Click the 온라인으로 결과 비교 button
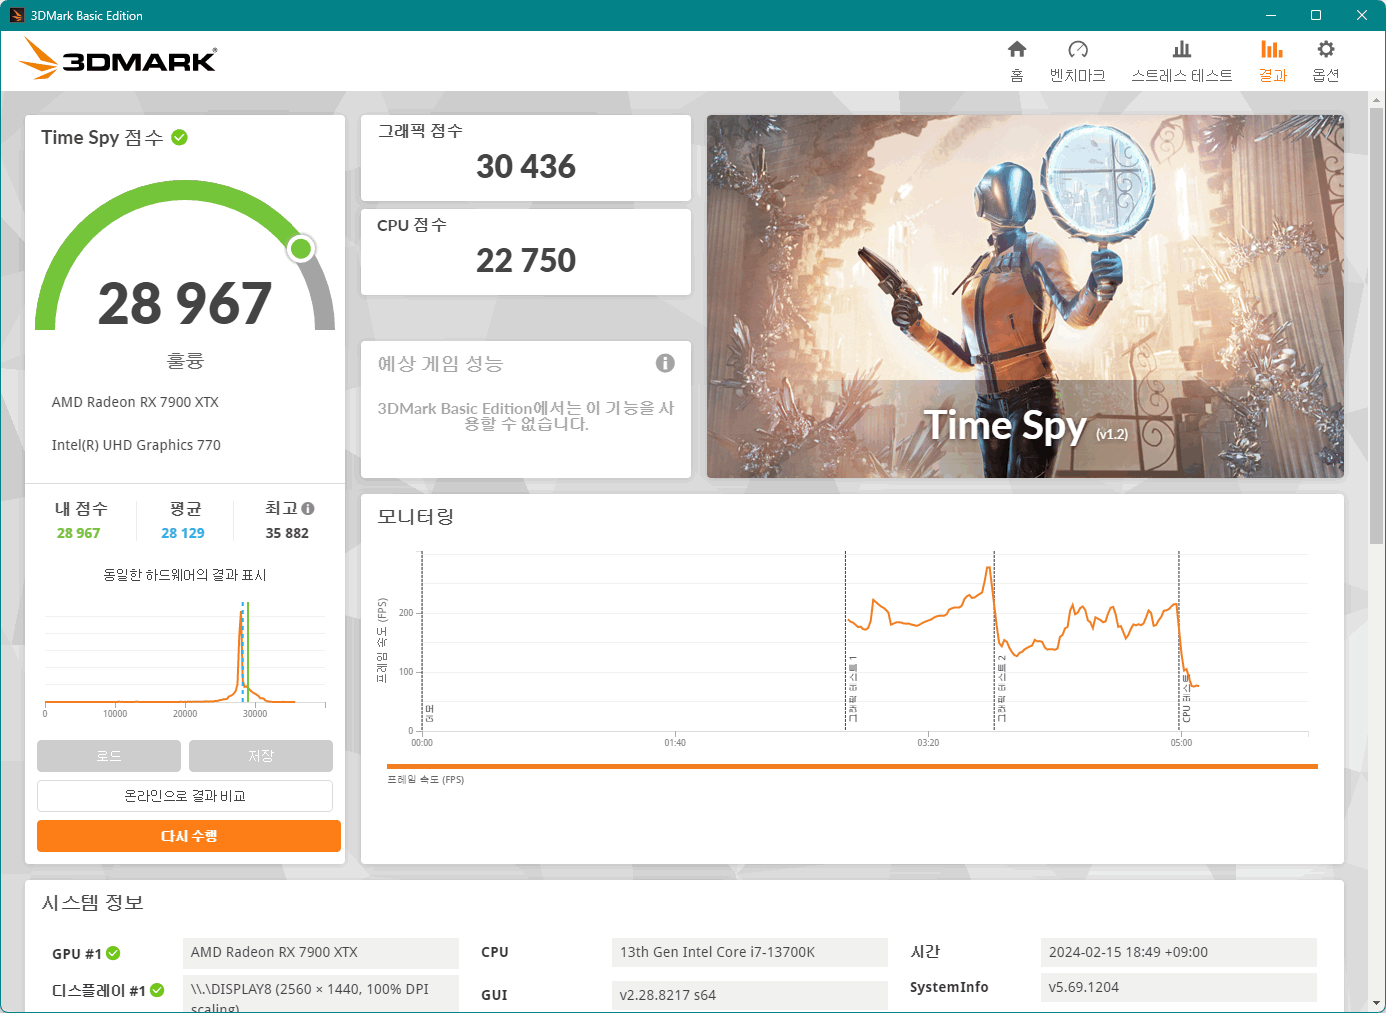 (x=185, y=796)
